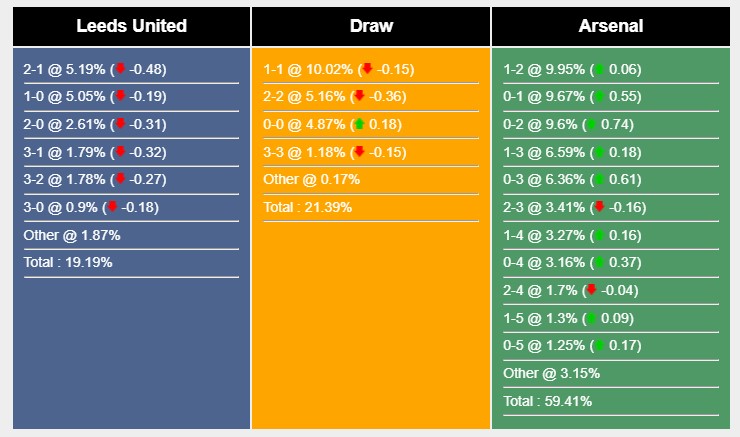Select the Leeds United column header

point(132,26)
